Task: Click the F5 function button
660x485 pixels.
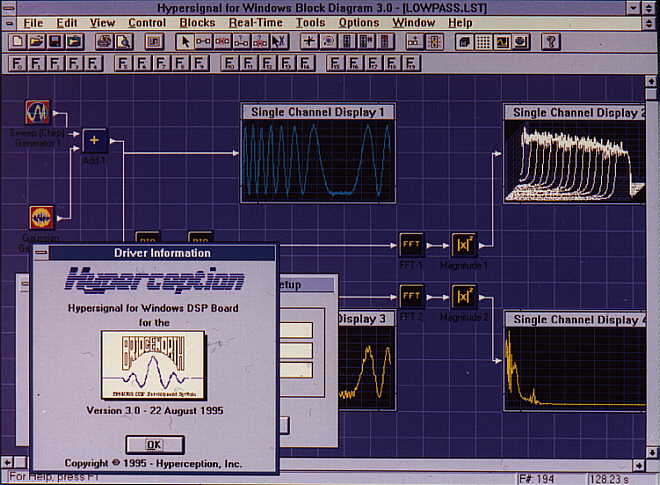Action: point(123,63)
